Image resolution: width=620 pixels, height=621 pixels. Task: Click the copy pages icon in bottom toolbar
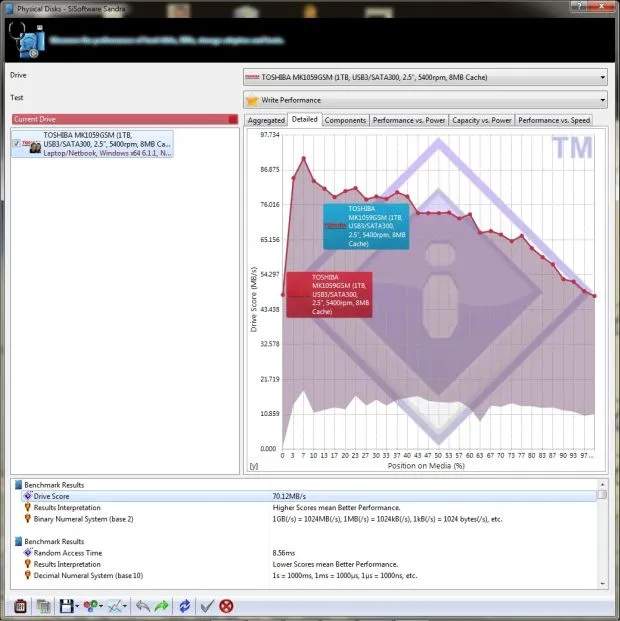pos(43,606)
